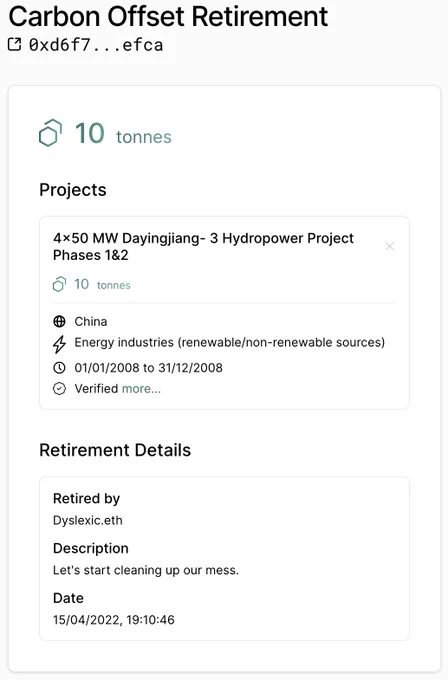Click the retirement date 15/04/2022, 19:10:46
The width and height of the screenshot is (448, 680).
(114, 620)
